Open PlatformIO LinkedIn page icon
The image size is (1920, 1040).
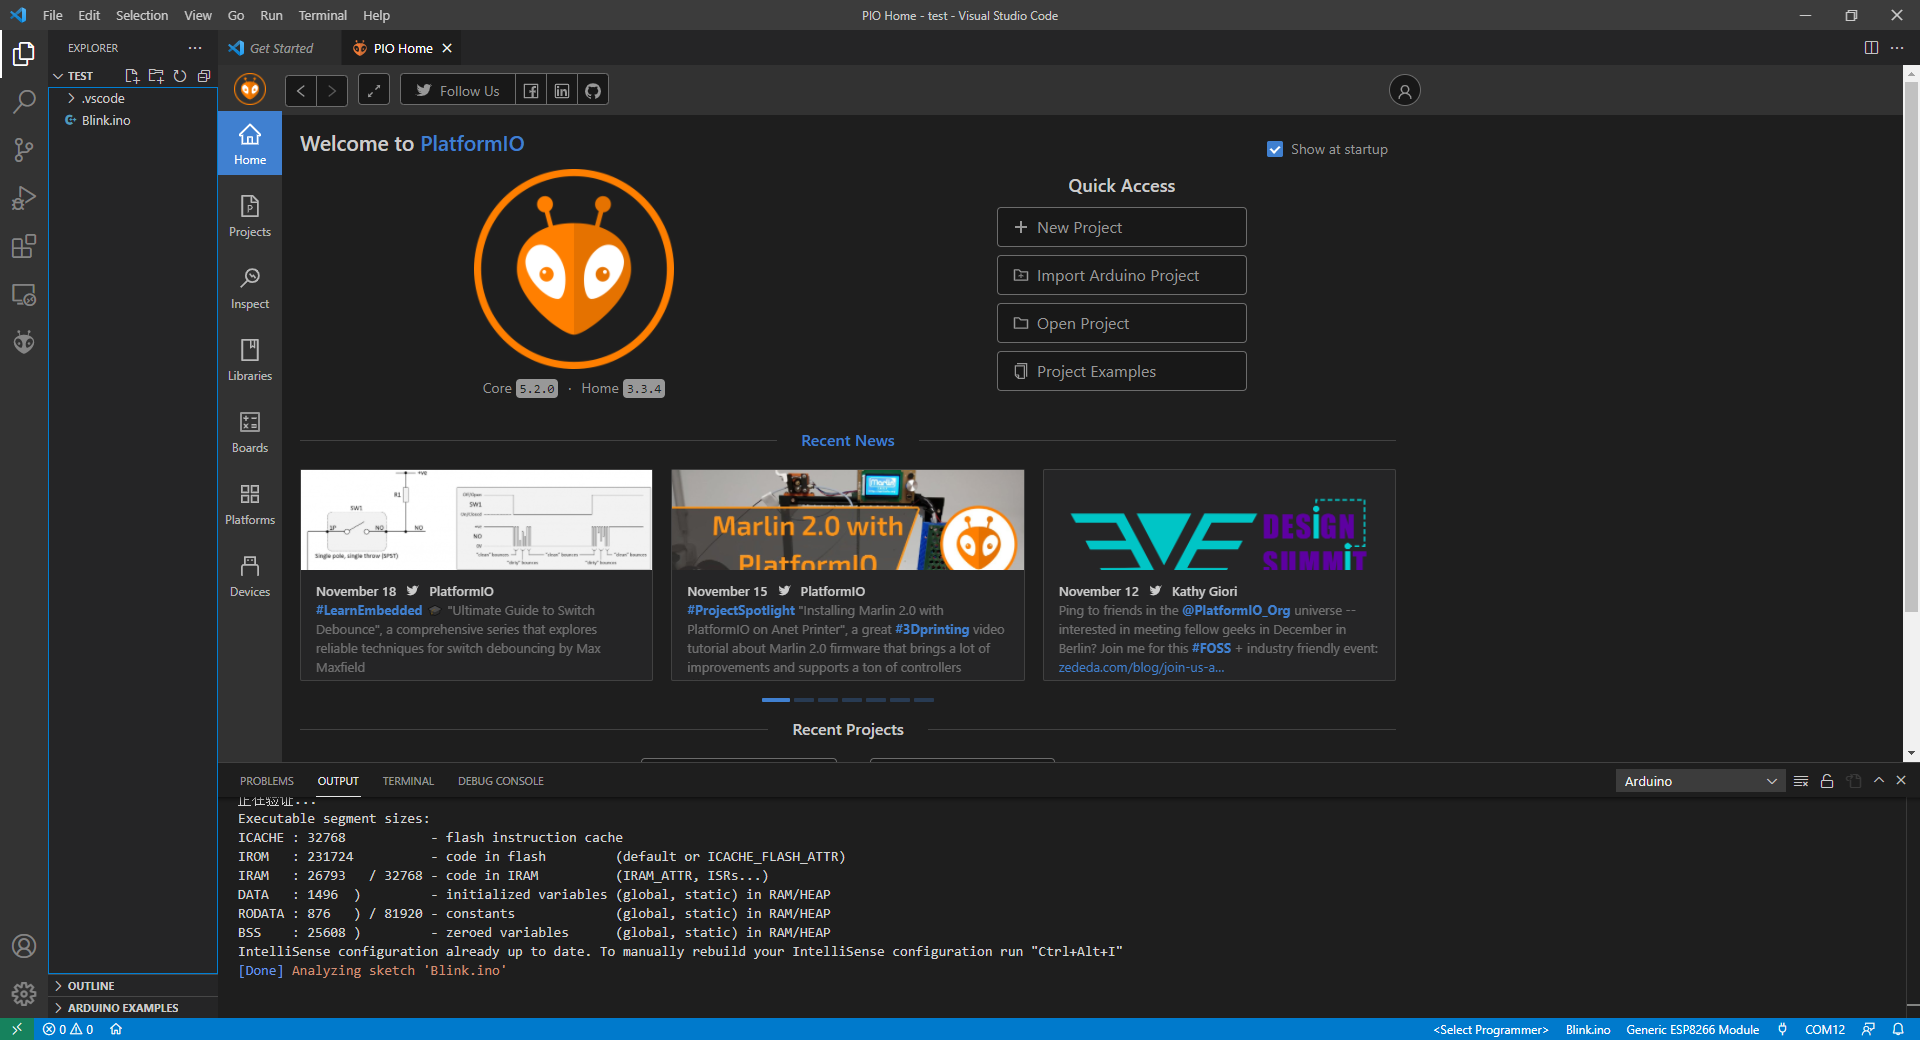point(562,91)
